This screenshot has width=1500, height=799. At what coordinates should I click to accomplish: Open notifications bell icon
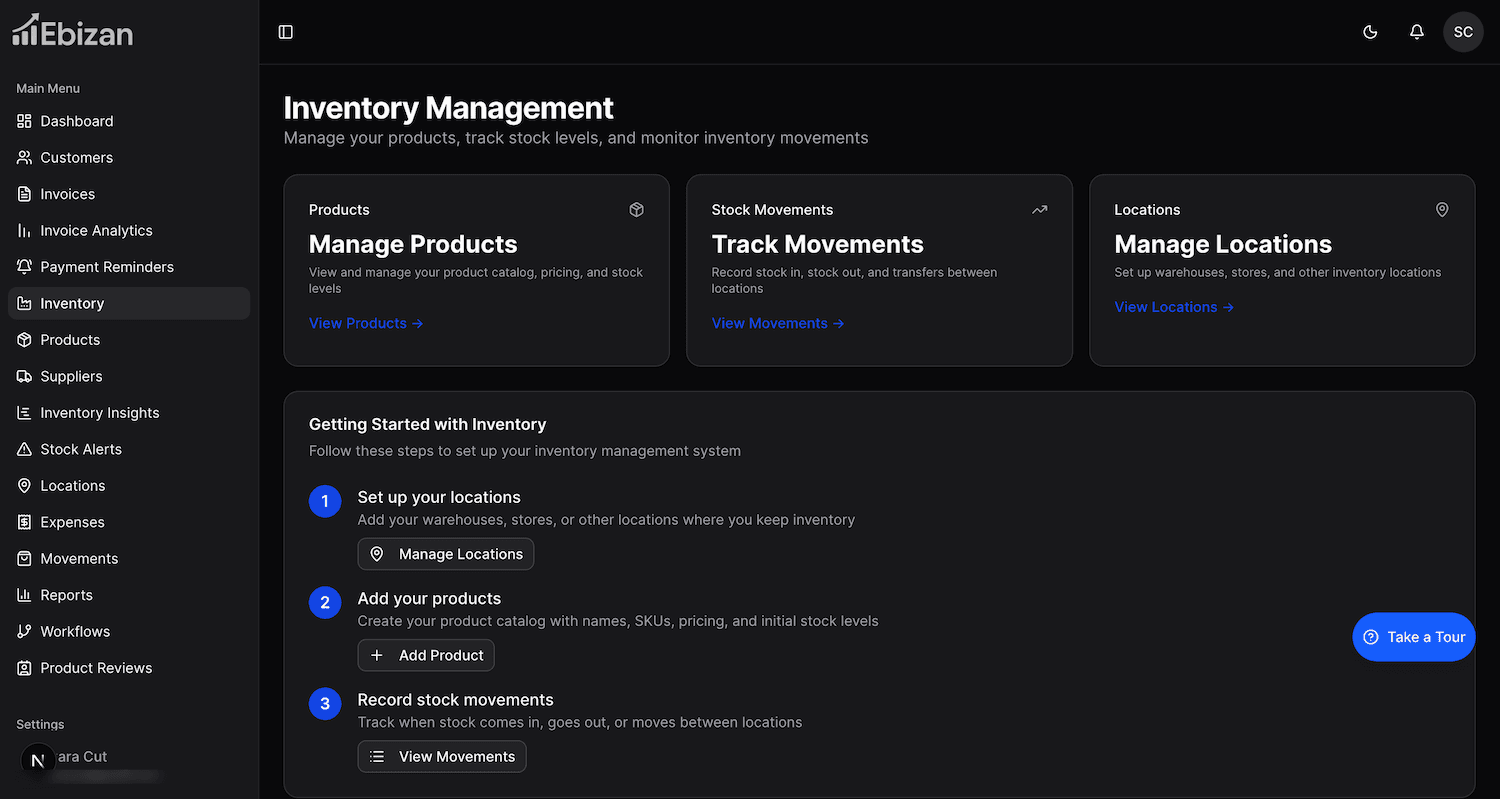pos(1416,32)
